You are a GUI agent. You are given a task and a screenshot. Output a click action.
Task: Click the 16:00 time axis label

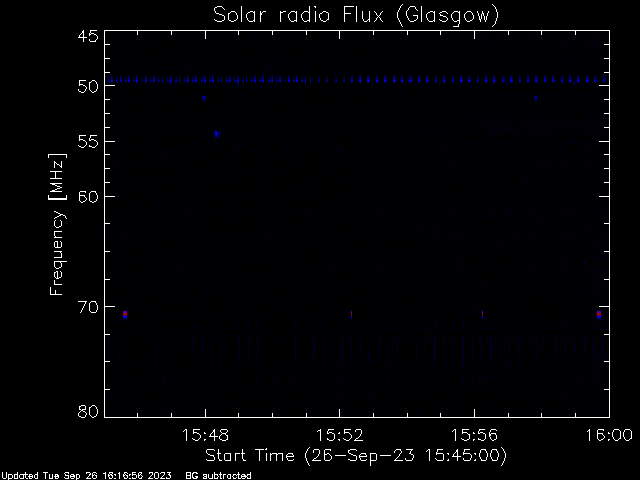(x=609, y=435)
